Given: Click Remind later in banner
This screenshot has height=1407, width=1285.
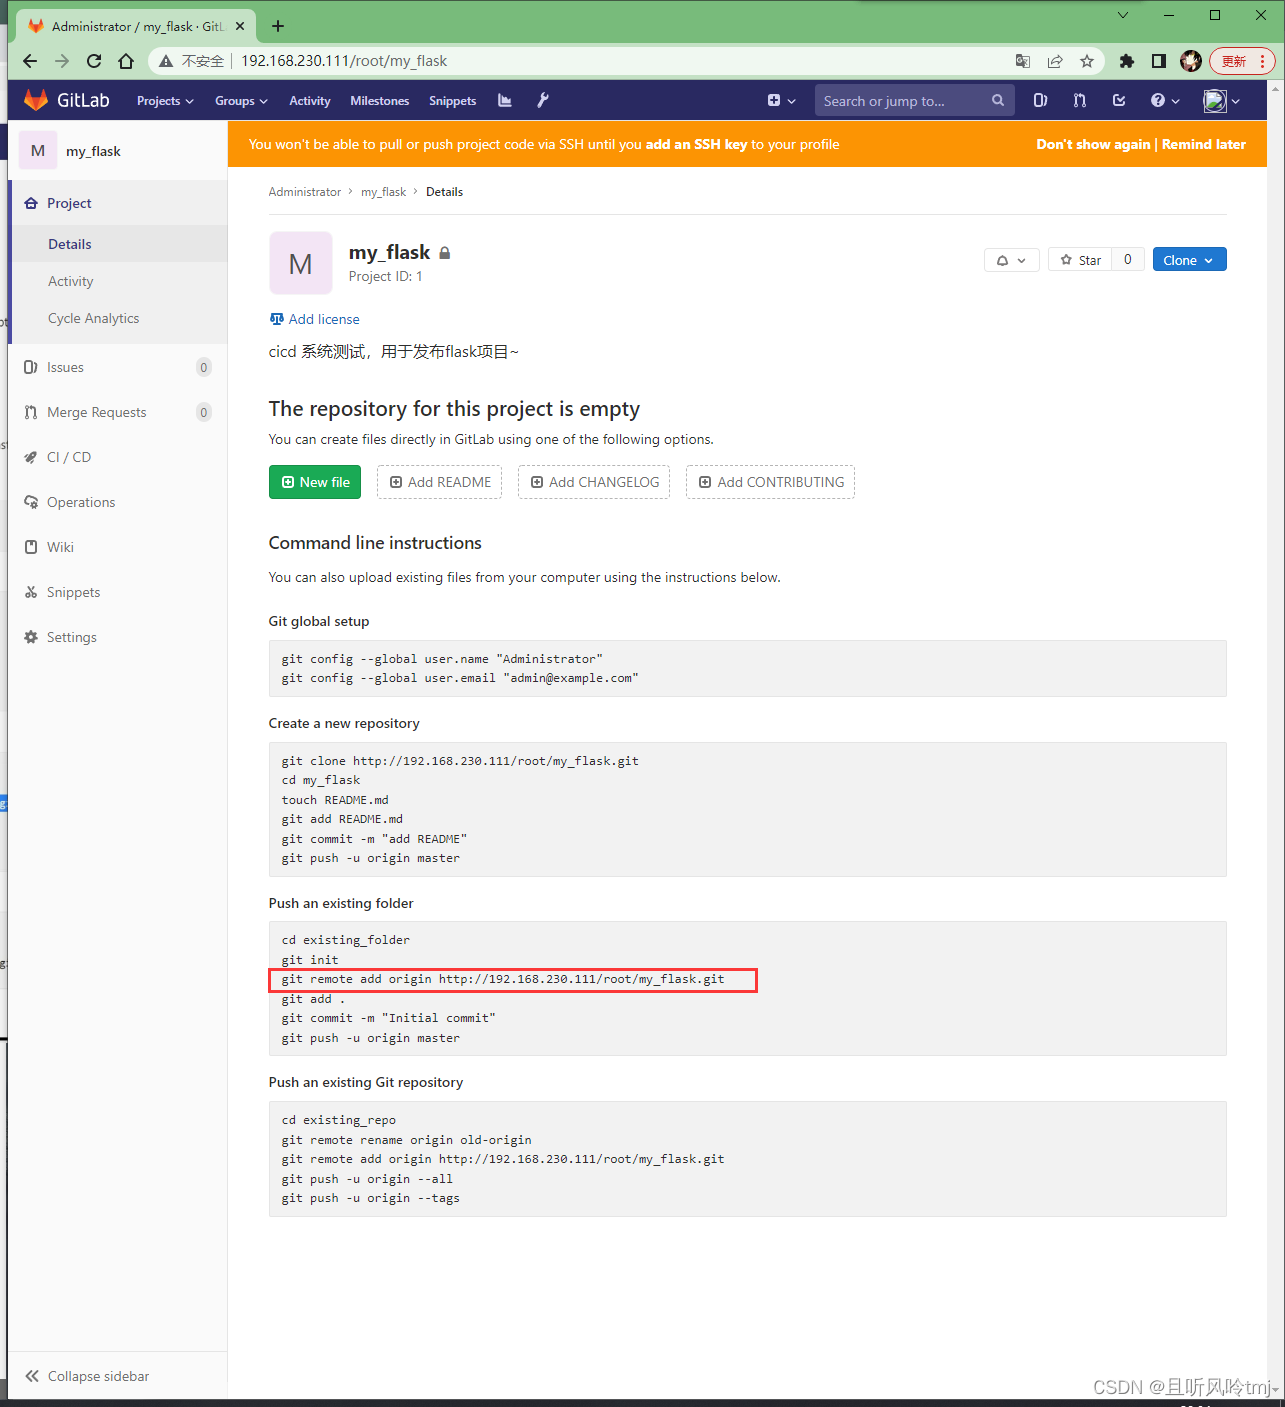Looking at the screenshot, I should pos(1204,144).
